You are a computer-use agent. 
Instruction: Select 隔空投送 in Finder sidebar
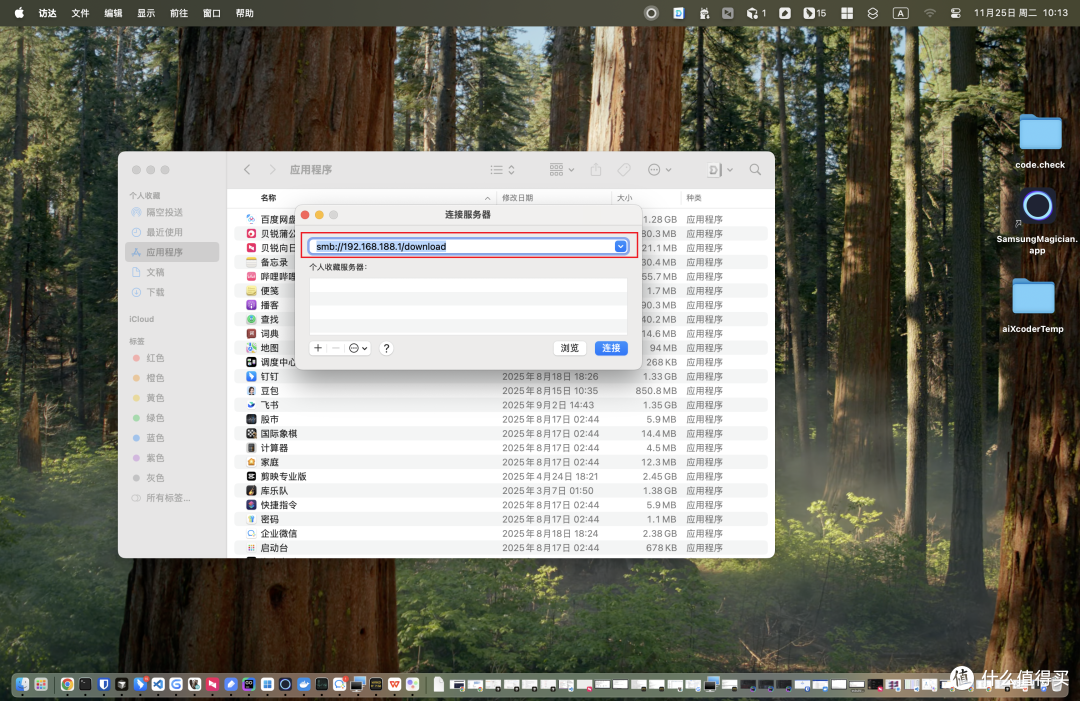tap(172, 212)
